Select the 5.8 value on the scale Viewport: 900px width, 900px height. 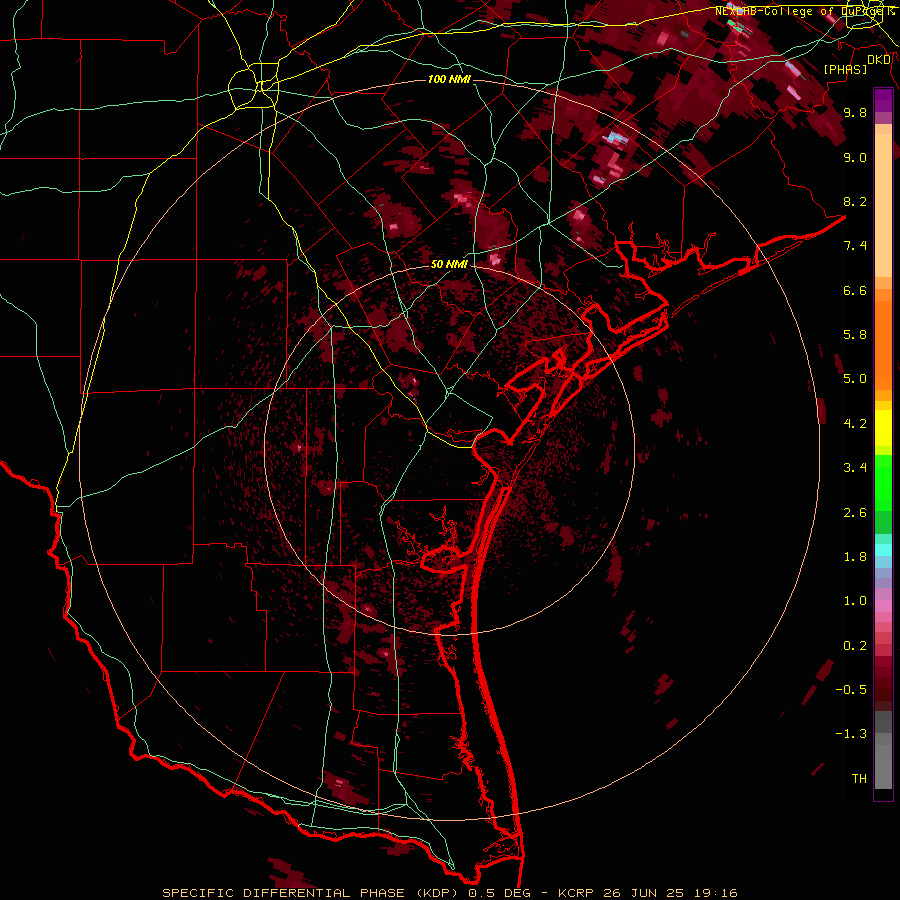tap(855, 335)
